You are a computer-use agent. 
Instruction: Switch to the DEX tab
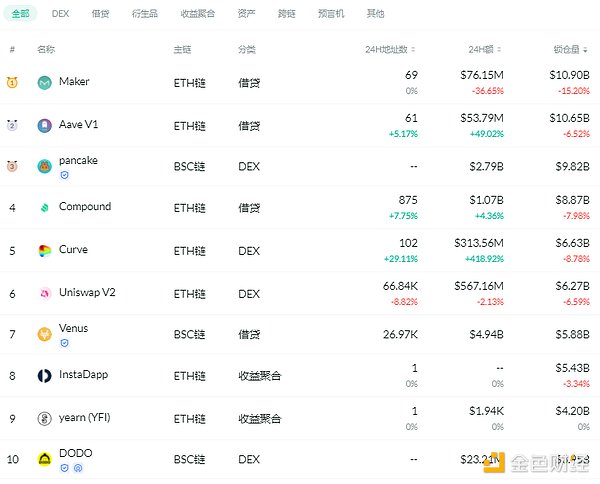[60, 14]
